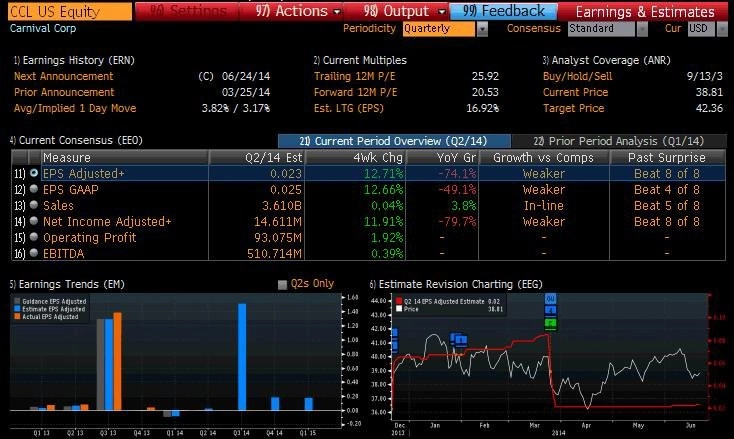The height and width of the screenshot is (439, 734).
Task: Click the EBITDA value 510.714M
Action: point(274,254)
